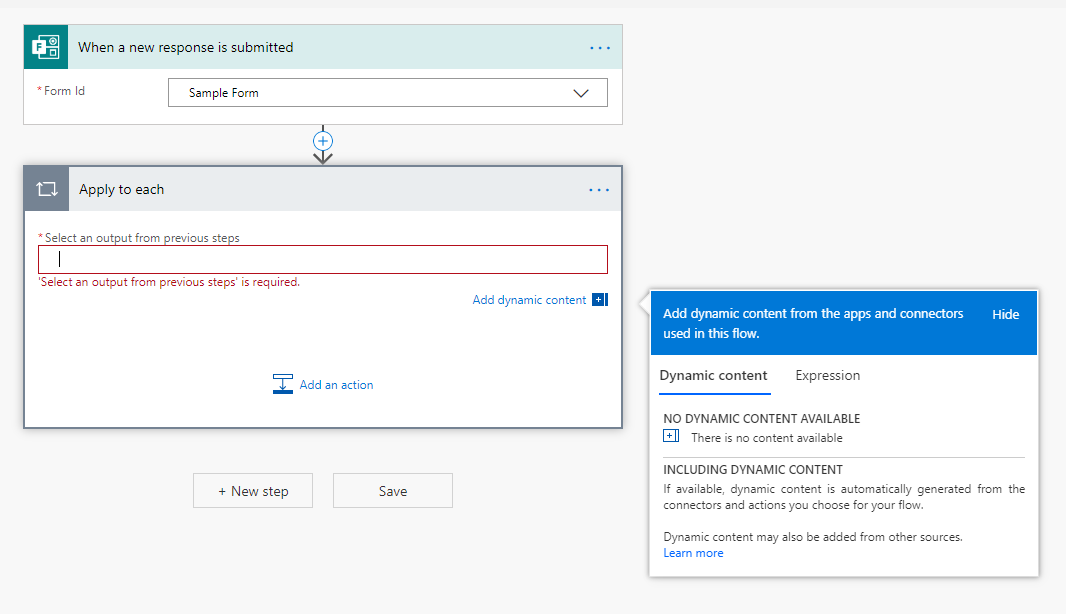
Task: Click the no-content-available plus icon
Action: point(670,435)
